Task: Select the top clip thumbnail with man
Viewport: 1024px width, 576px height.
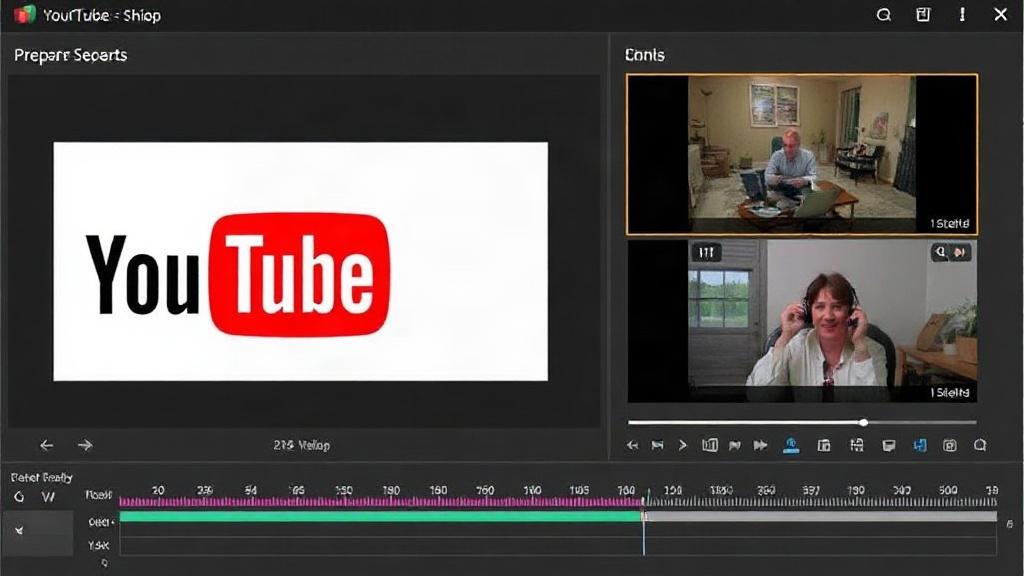Action: (x=802, y=154)
